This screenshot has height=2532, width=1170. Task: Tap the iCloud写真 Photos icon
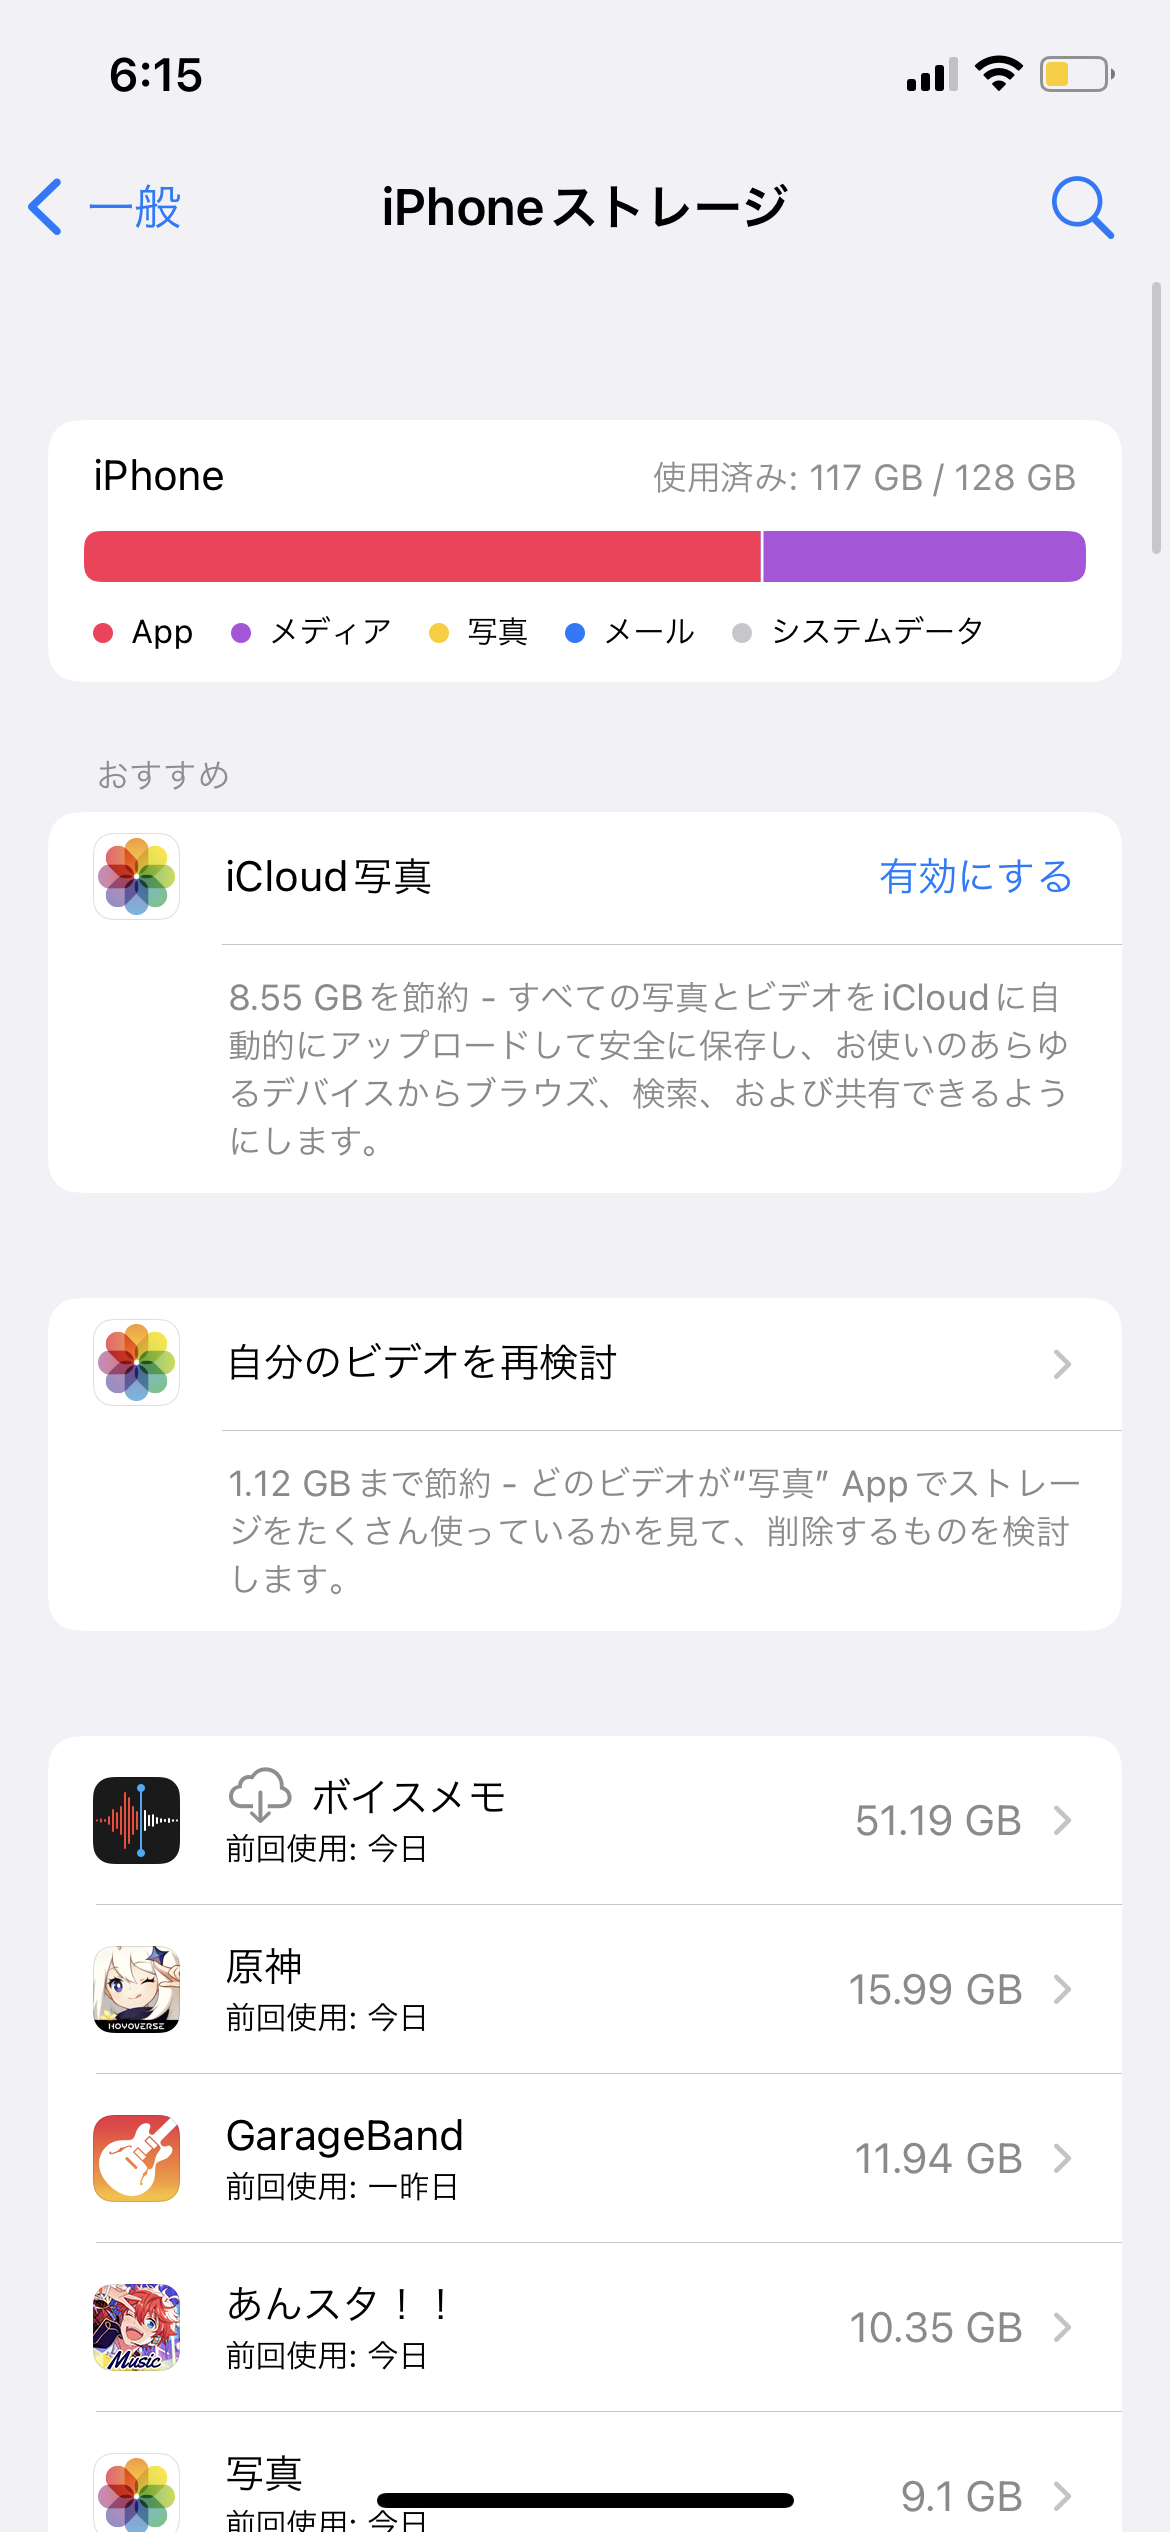click(137, 877)
